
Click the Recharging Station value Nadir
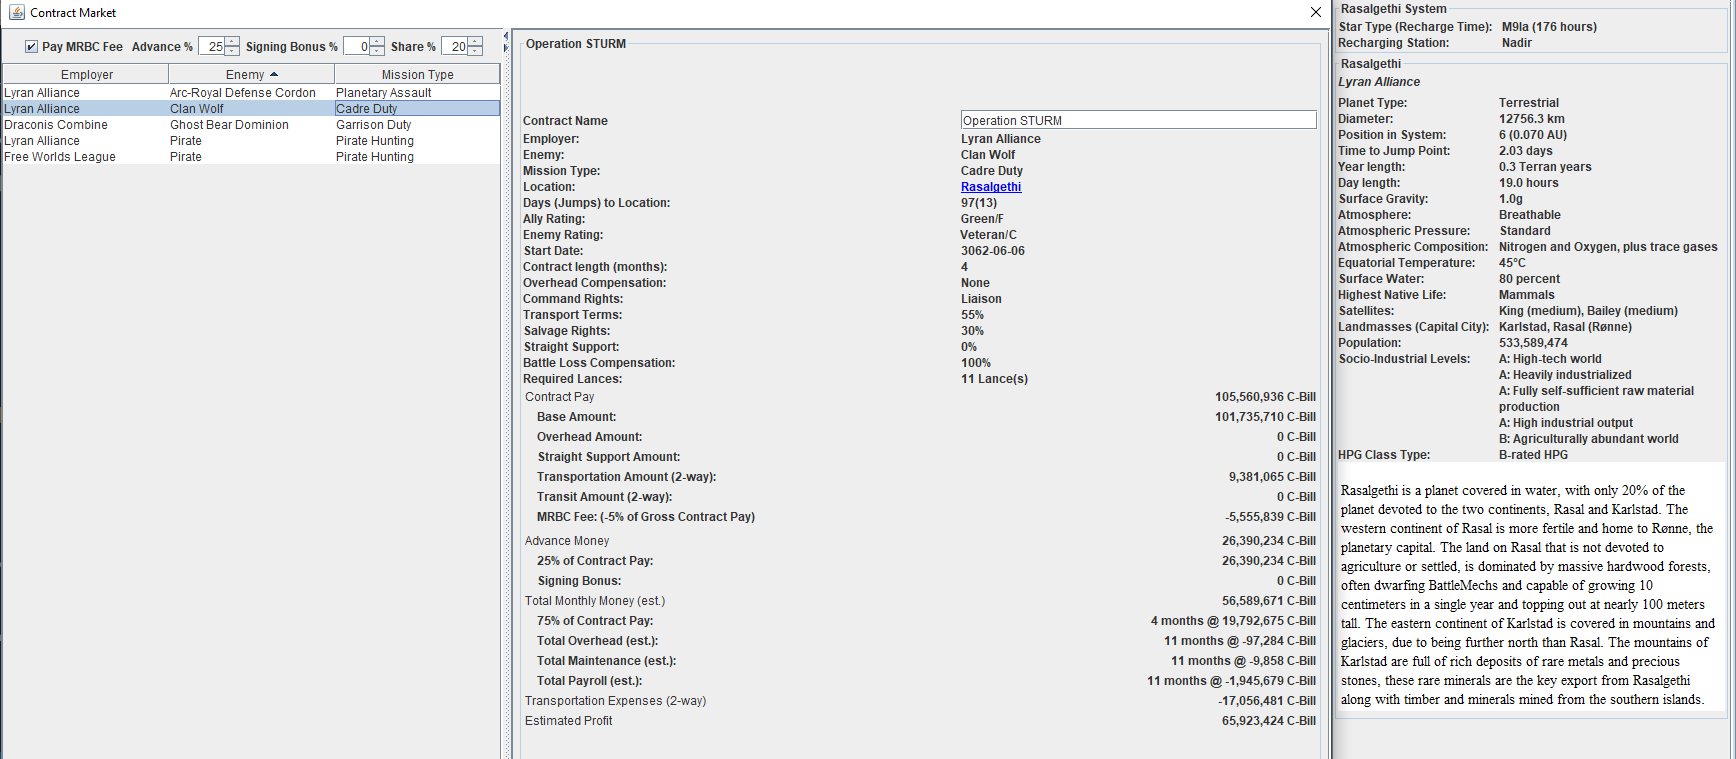pyautogui.click(x=1516, y=43)
